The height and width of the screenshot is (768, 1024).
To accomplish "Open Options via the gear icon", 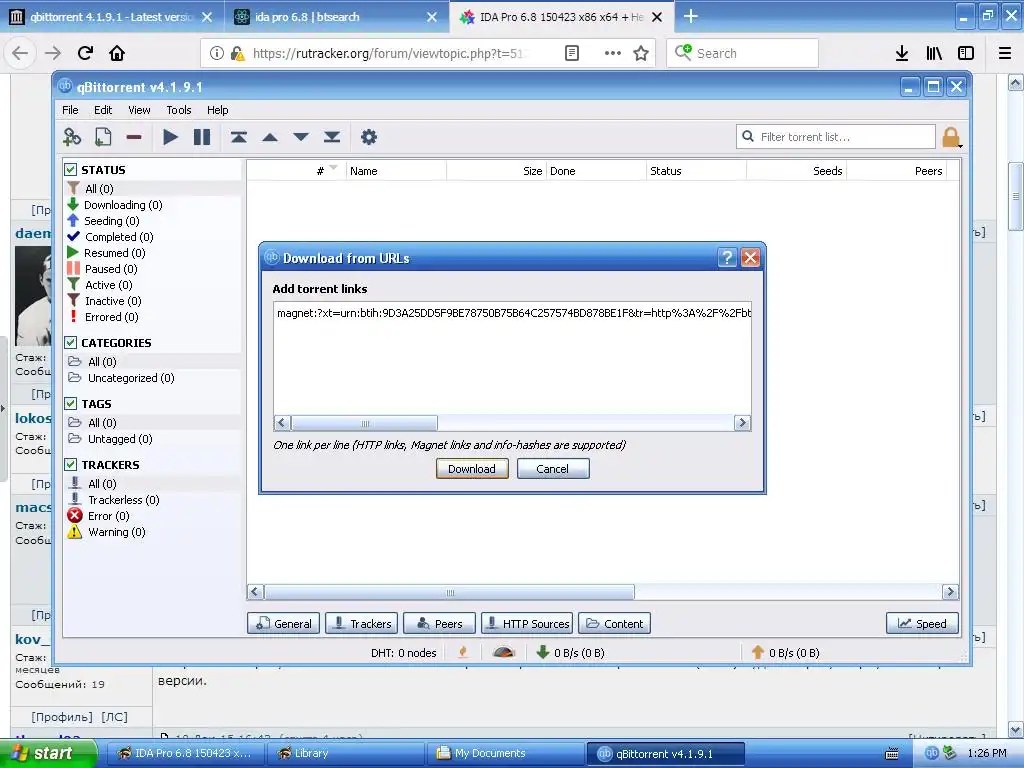I will (369, 137).
